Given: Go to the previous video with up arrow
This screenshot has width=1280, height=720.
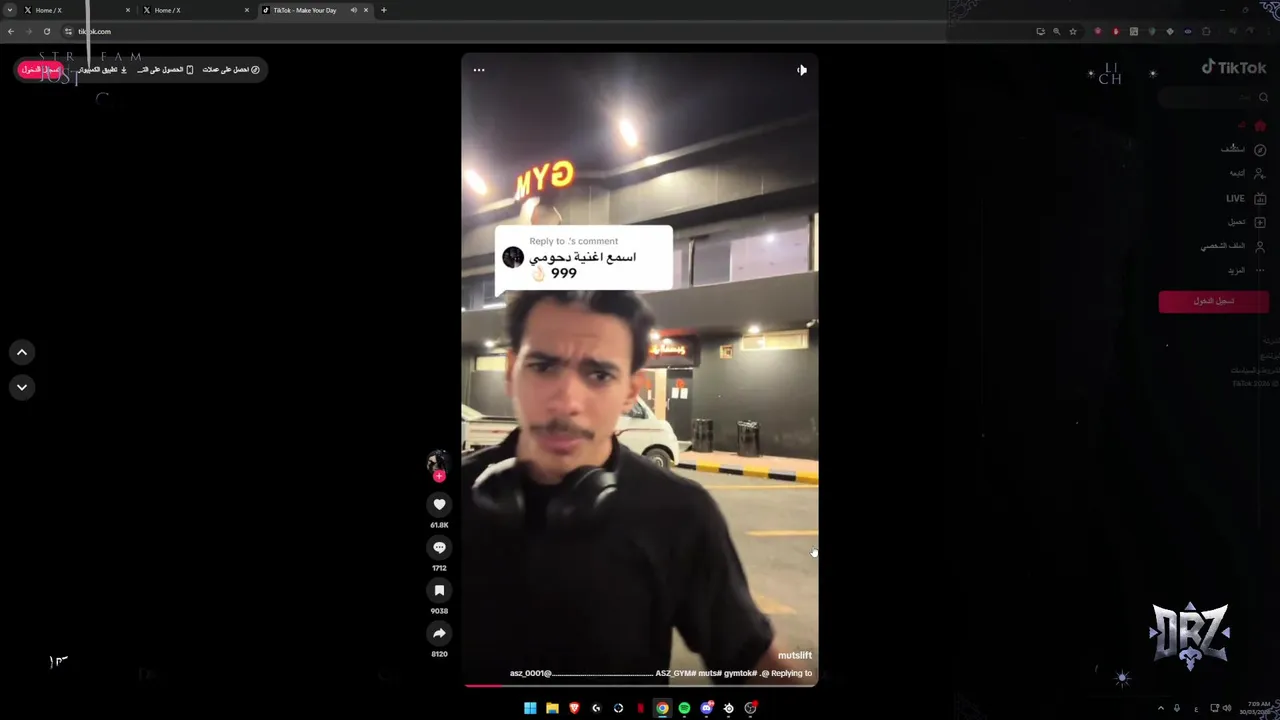Looking at the screenshot, I should [22, 352].
